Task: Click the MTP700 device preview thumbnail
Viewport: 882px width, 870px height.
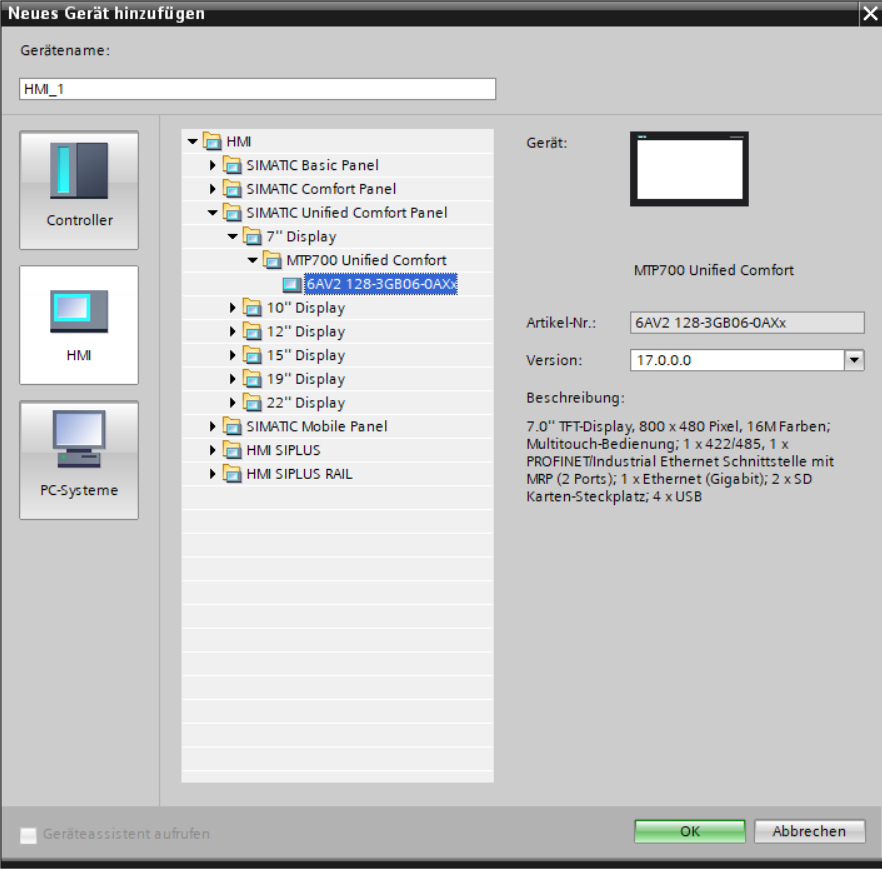Action: 688,169
